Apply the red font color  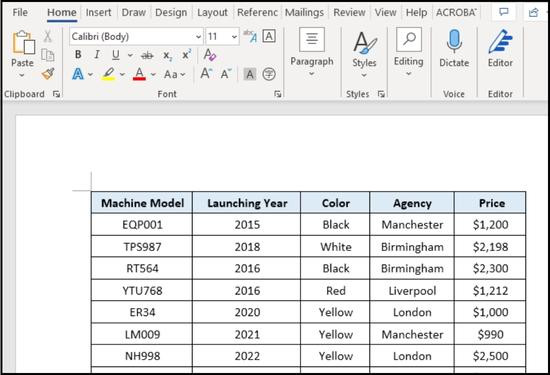(x=140, y=74)
